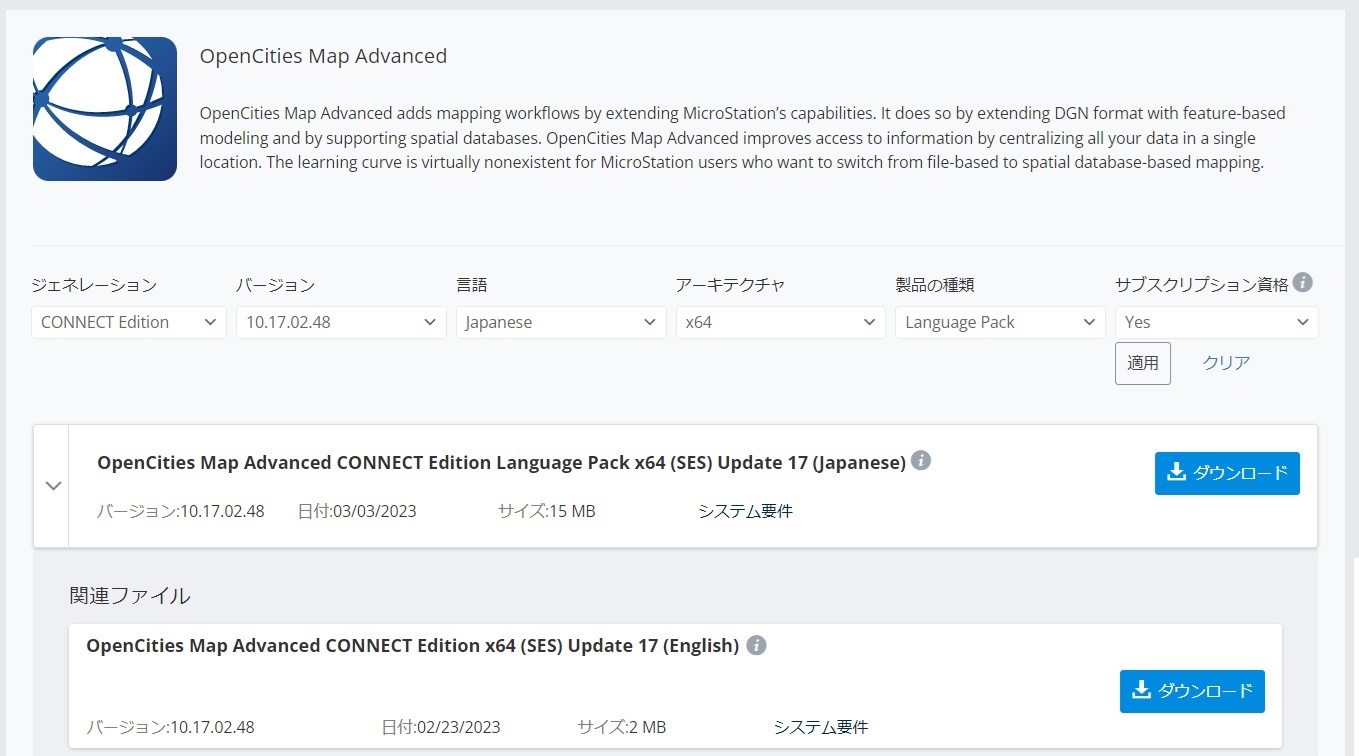Open the 言語 Japanese dropdown
This screenshot has width=1359, height=756.
pyautogui.click(x=561, y=322)
